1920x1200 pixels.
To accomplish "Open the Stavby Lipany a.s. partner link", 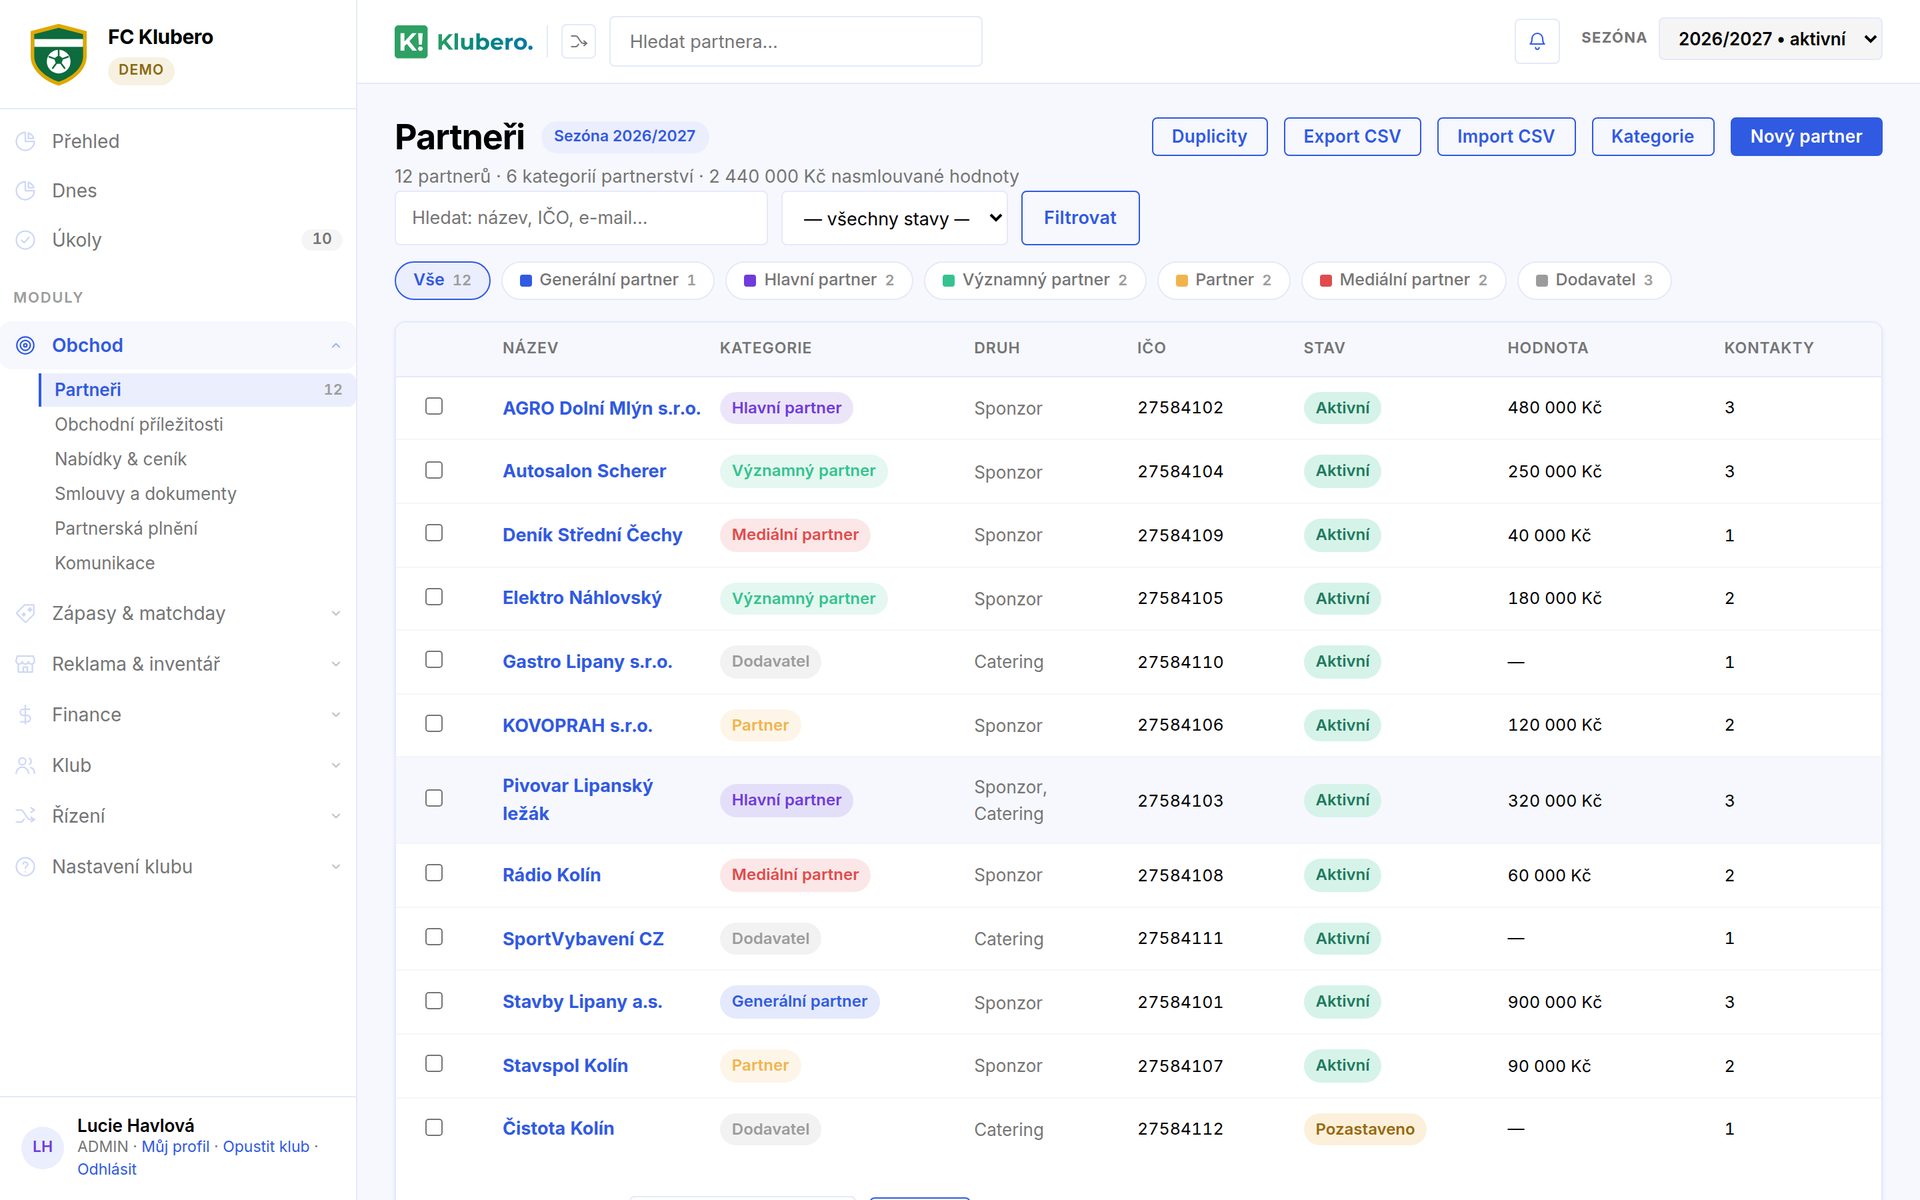I will pyautogui.click(x=582, y=1002).
